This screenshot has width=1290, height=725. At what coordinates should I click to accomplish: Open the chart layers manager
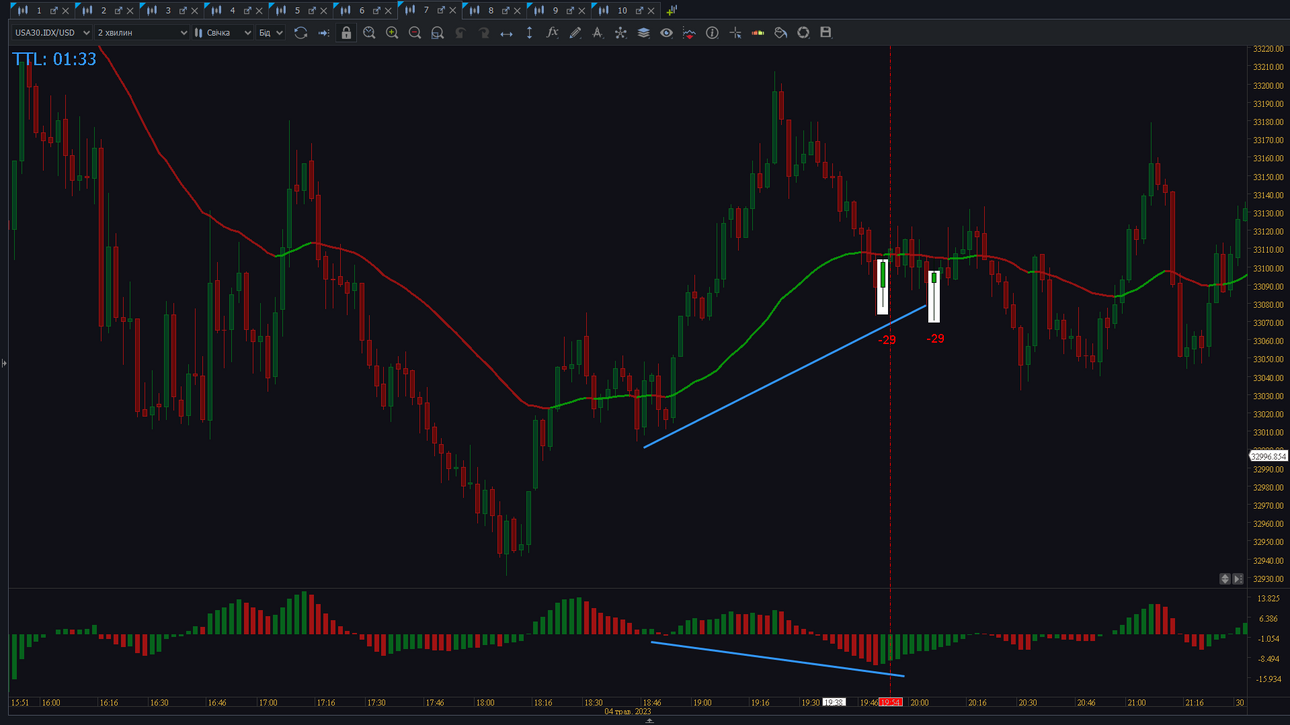coord(643,33)
